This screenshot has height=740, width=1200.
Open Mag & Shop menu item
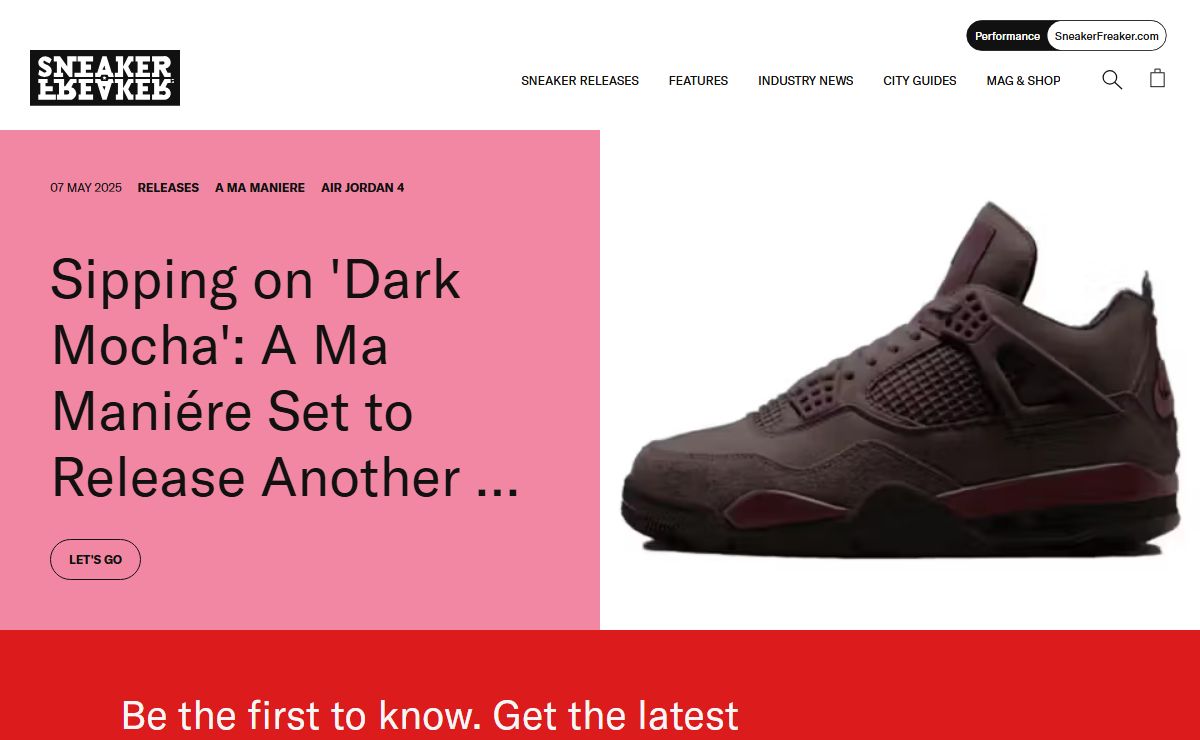[1023, 81]
